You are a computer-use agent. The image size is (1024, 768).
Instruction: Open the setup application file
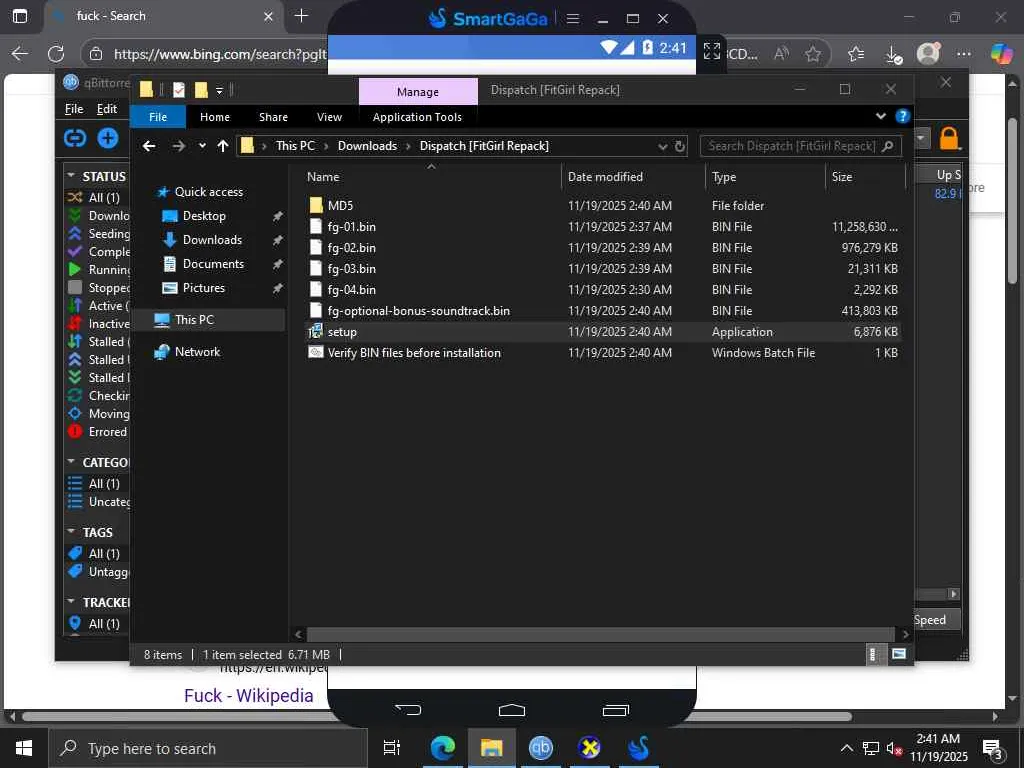(342, 332)
